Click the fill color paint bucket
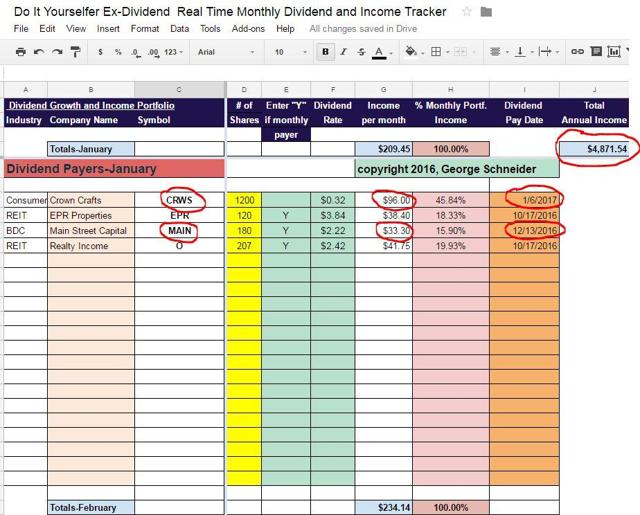The image size is (640, 515). pos(411,51)
